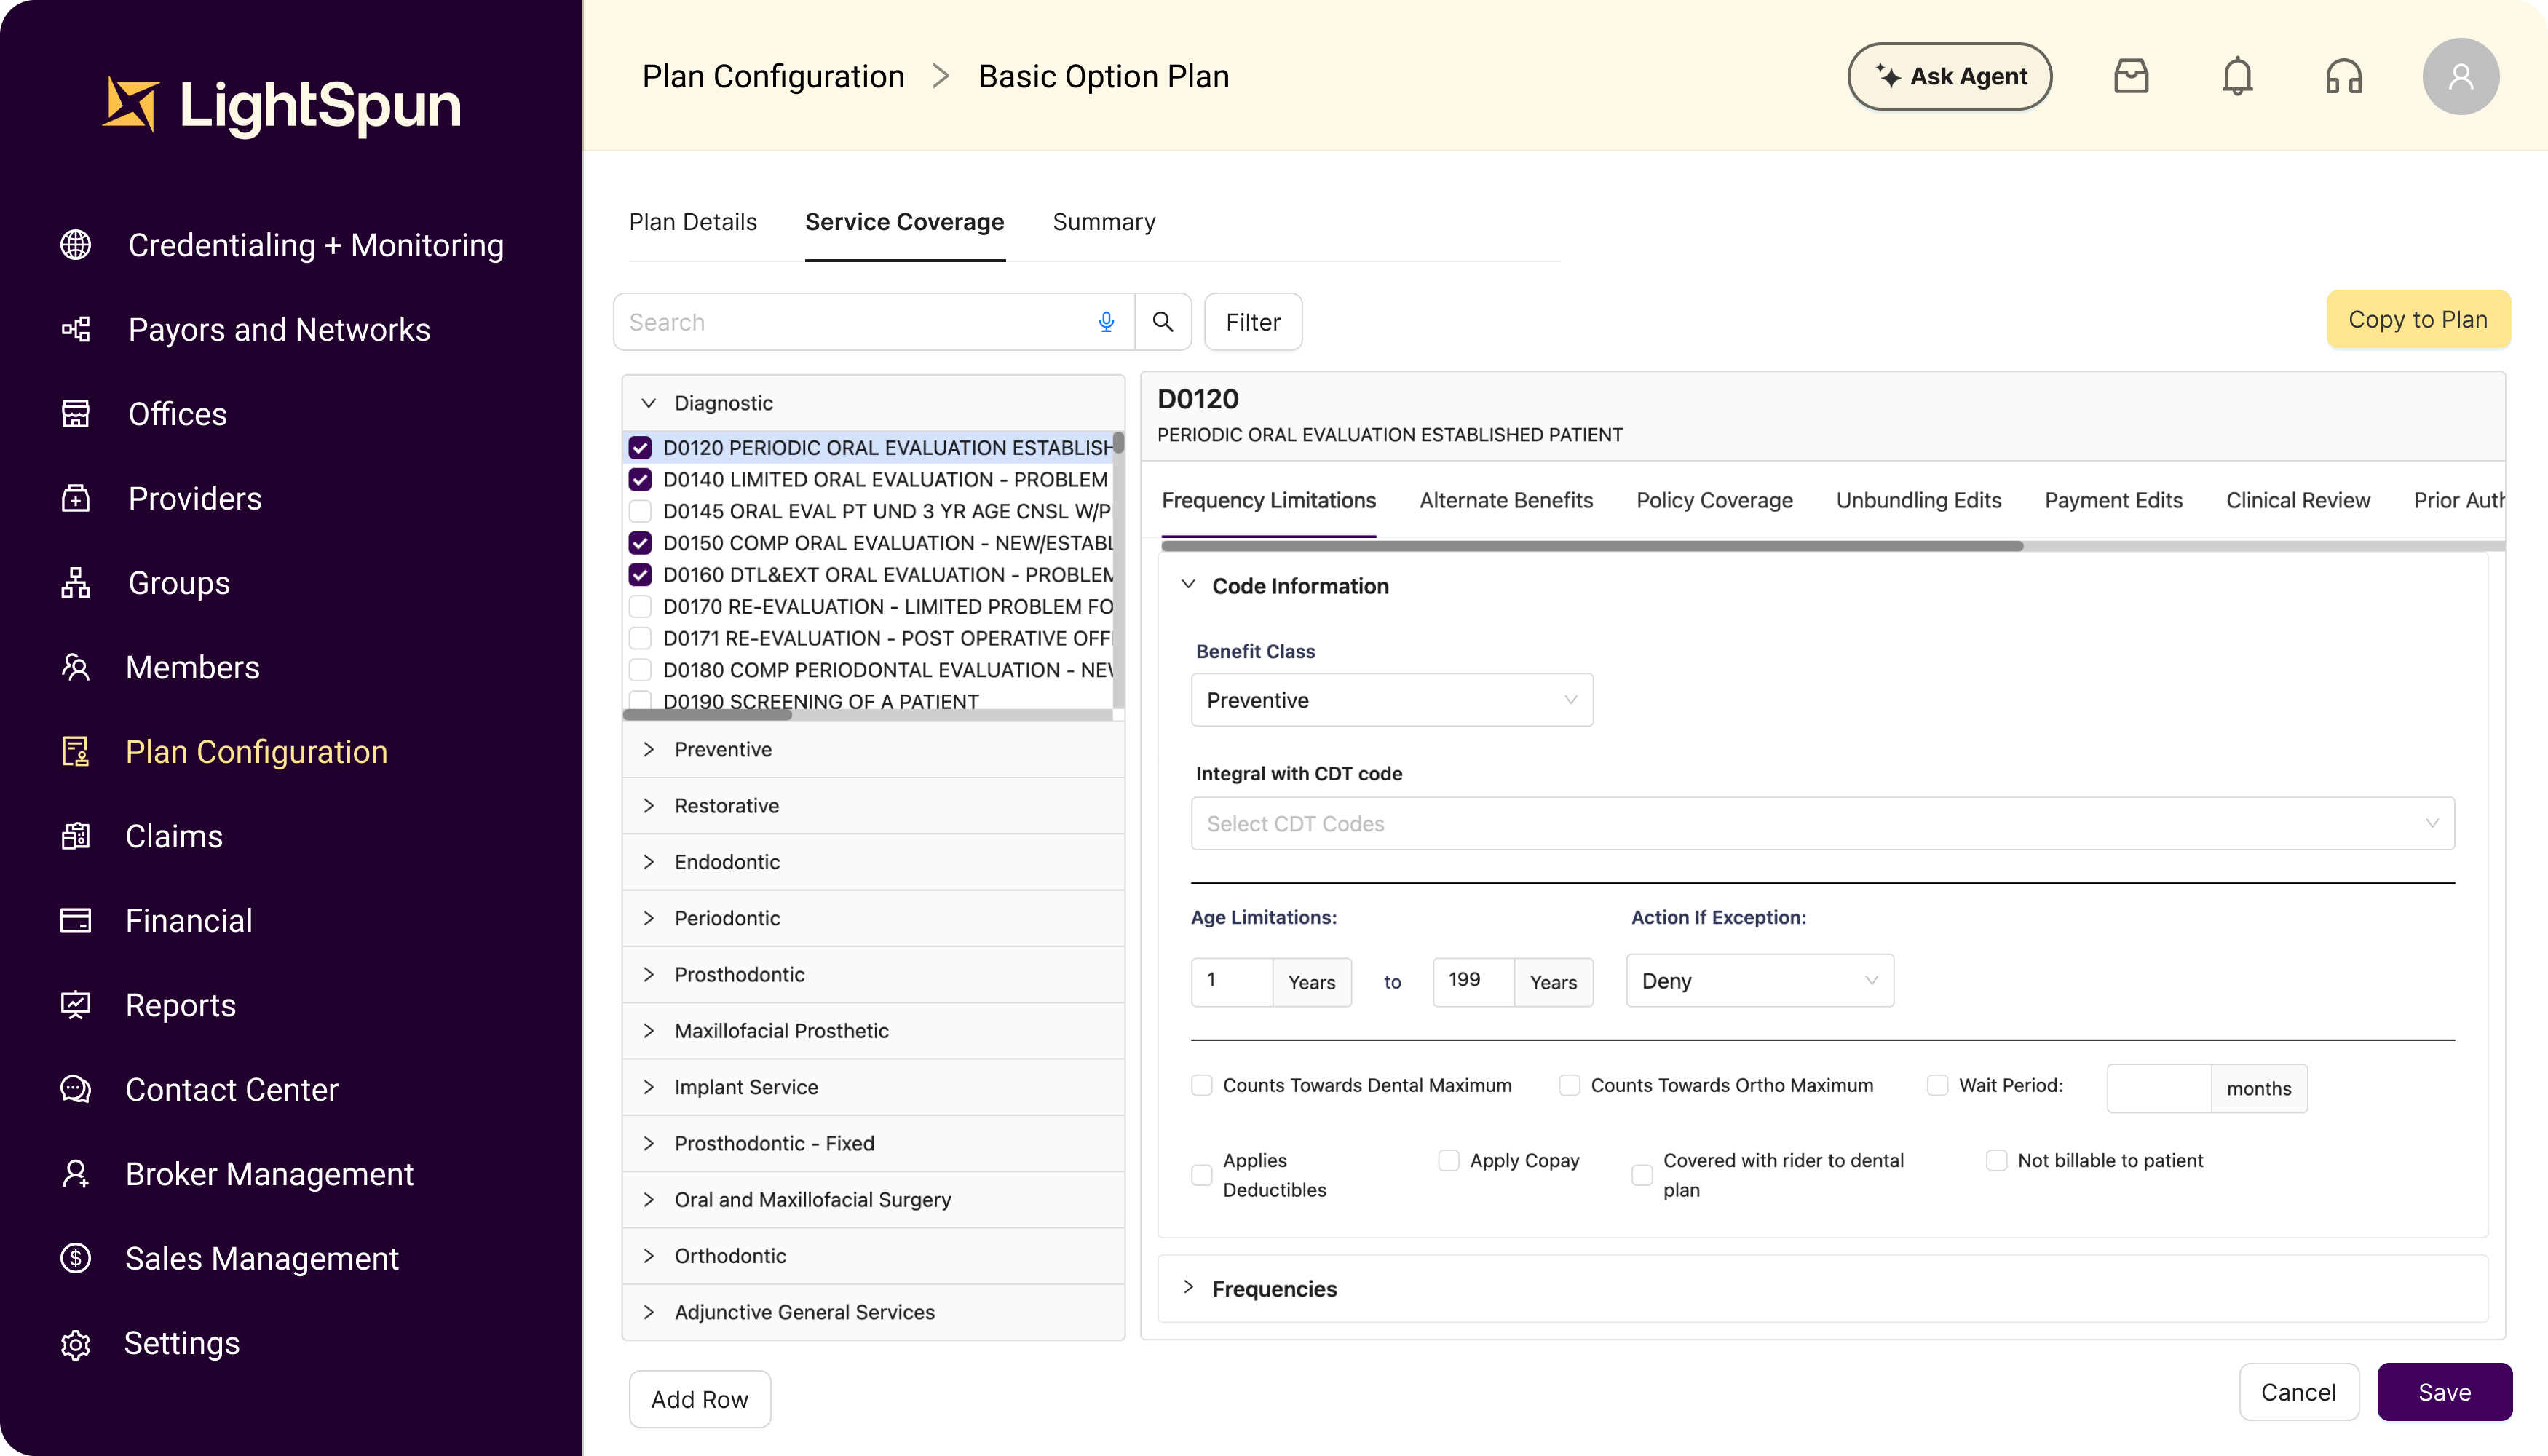Image resolution: width=2548 pixels, height=1456 pixels.
Task: Click the magnifying glass search icon
Action: click(1162, 322)
